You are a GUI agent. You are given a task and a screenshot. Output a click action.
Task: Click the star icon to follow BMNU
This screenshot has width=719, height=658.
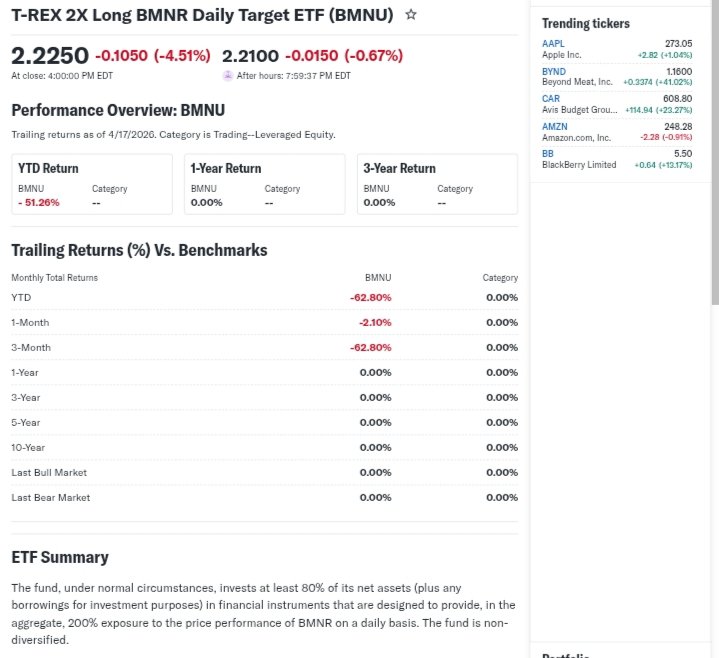pyautogui.click(x=412, y=15)
